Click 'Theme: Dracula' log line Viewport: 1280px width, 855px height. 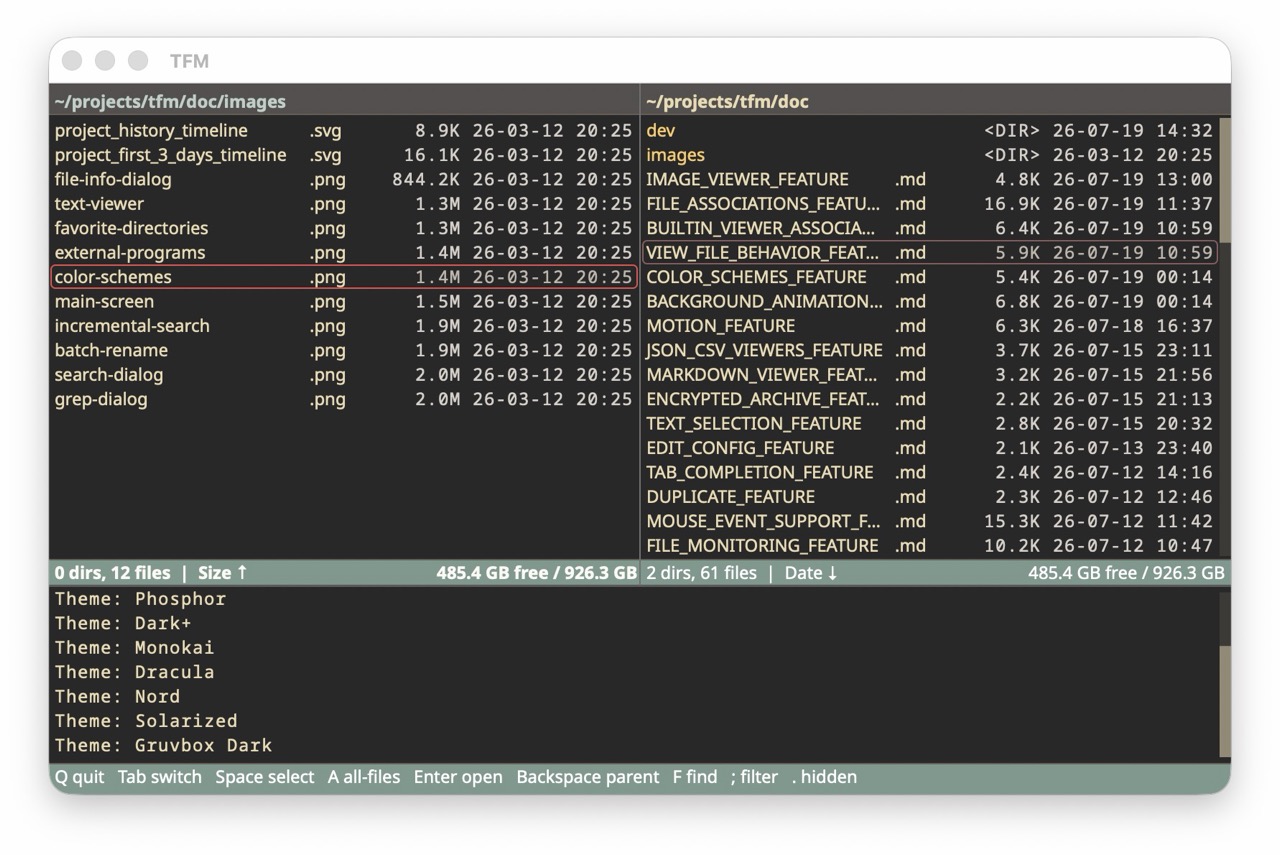pos(134,672)
